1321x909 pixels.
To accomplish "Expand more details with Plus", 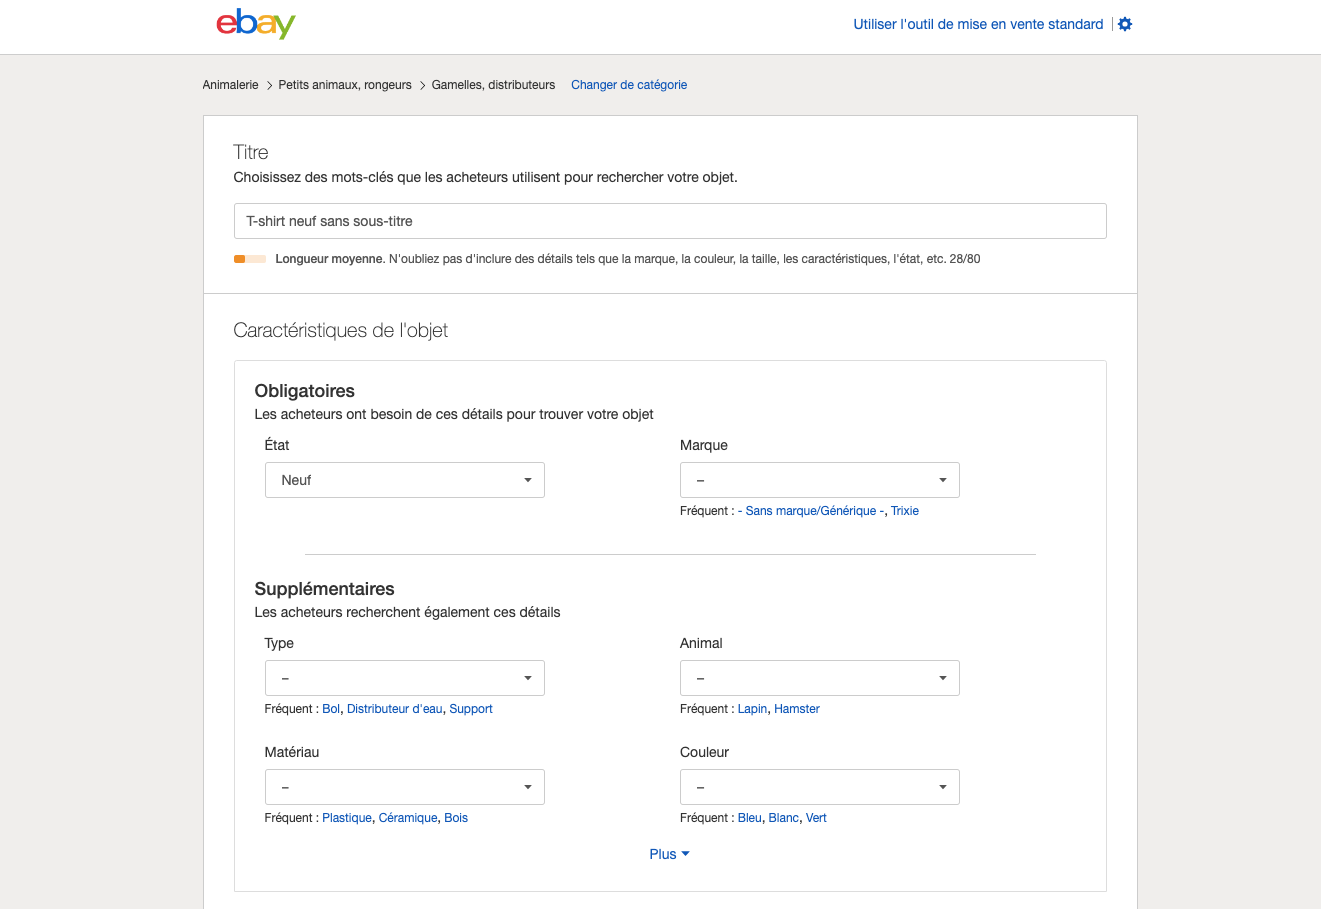I will pyautogui.click(x=669, y=854).
